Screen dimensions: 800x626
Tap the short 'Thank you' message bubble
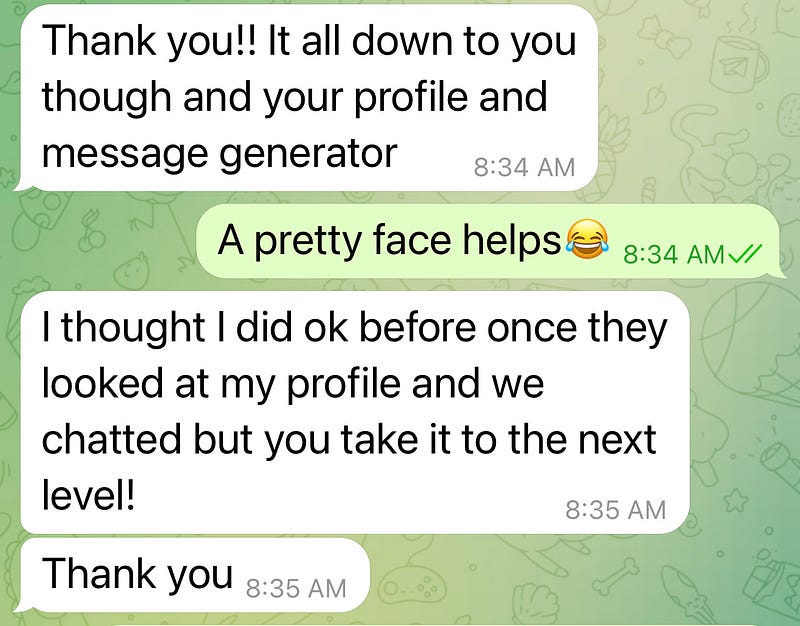[x=191, y=575]
